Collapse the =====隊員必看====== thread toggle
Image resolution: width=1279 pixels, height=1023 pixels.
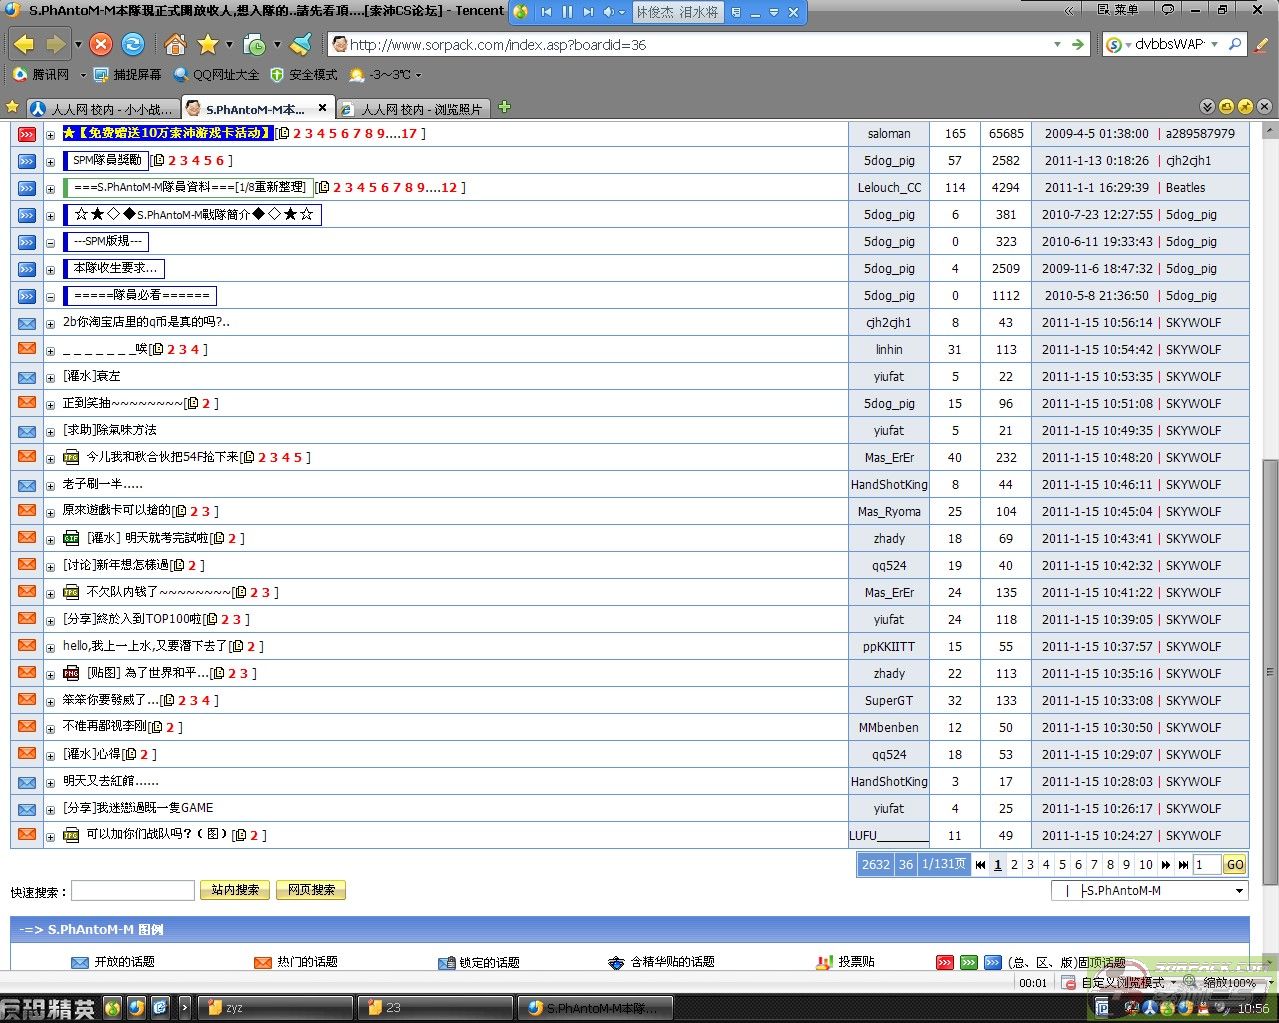point(50,296)
